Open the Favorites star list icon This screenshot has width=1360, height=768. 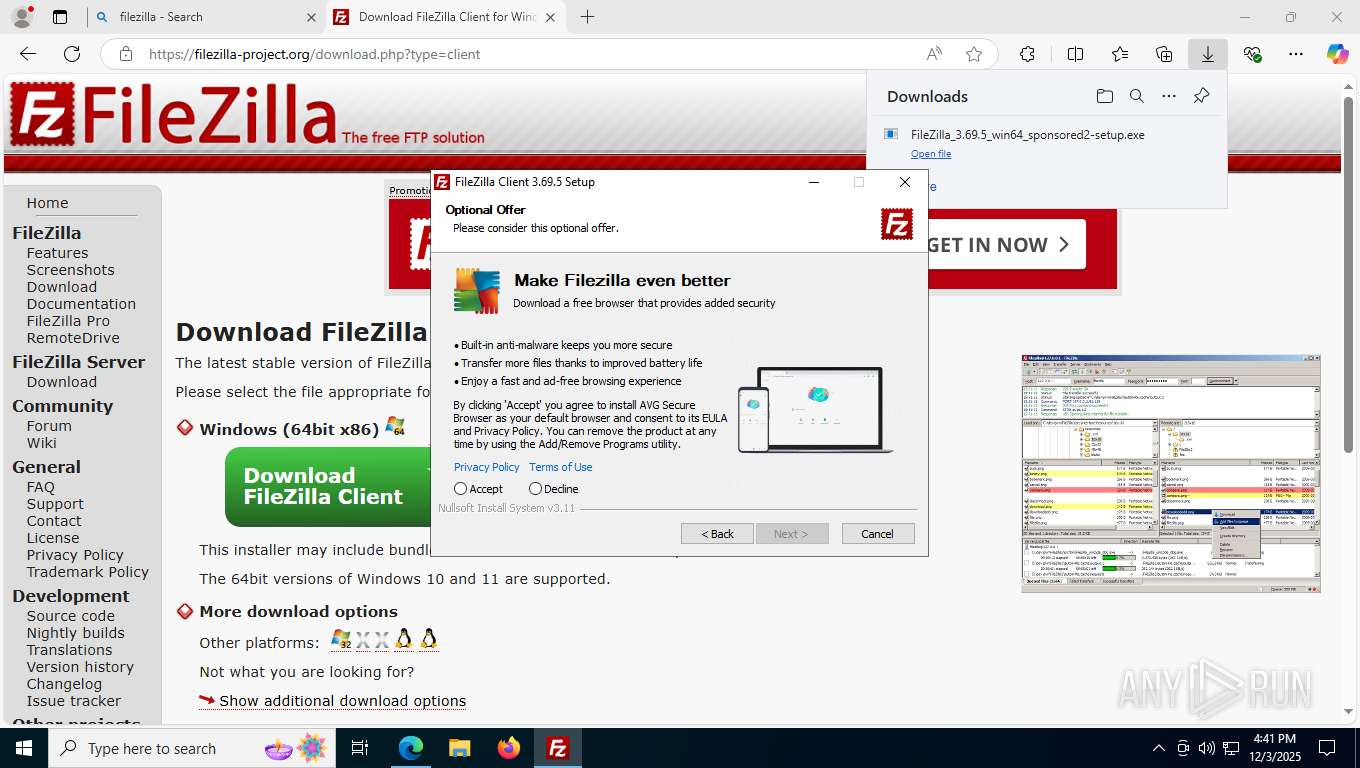tap(1120, 54)
